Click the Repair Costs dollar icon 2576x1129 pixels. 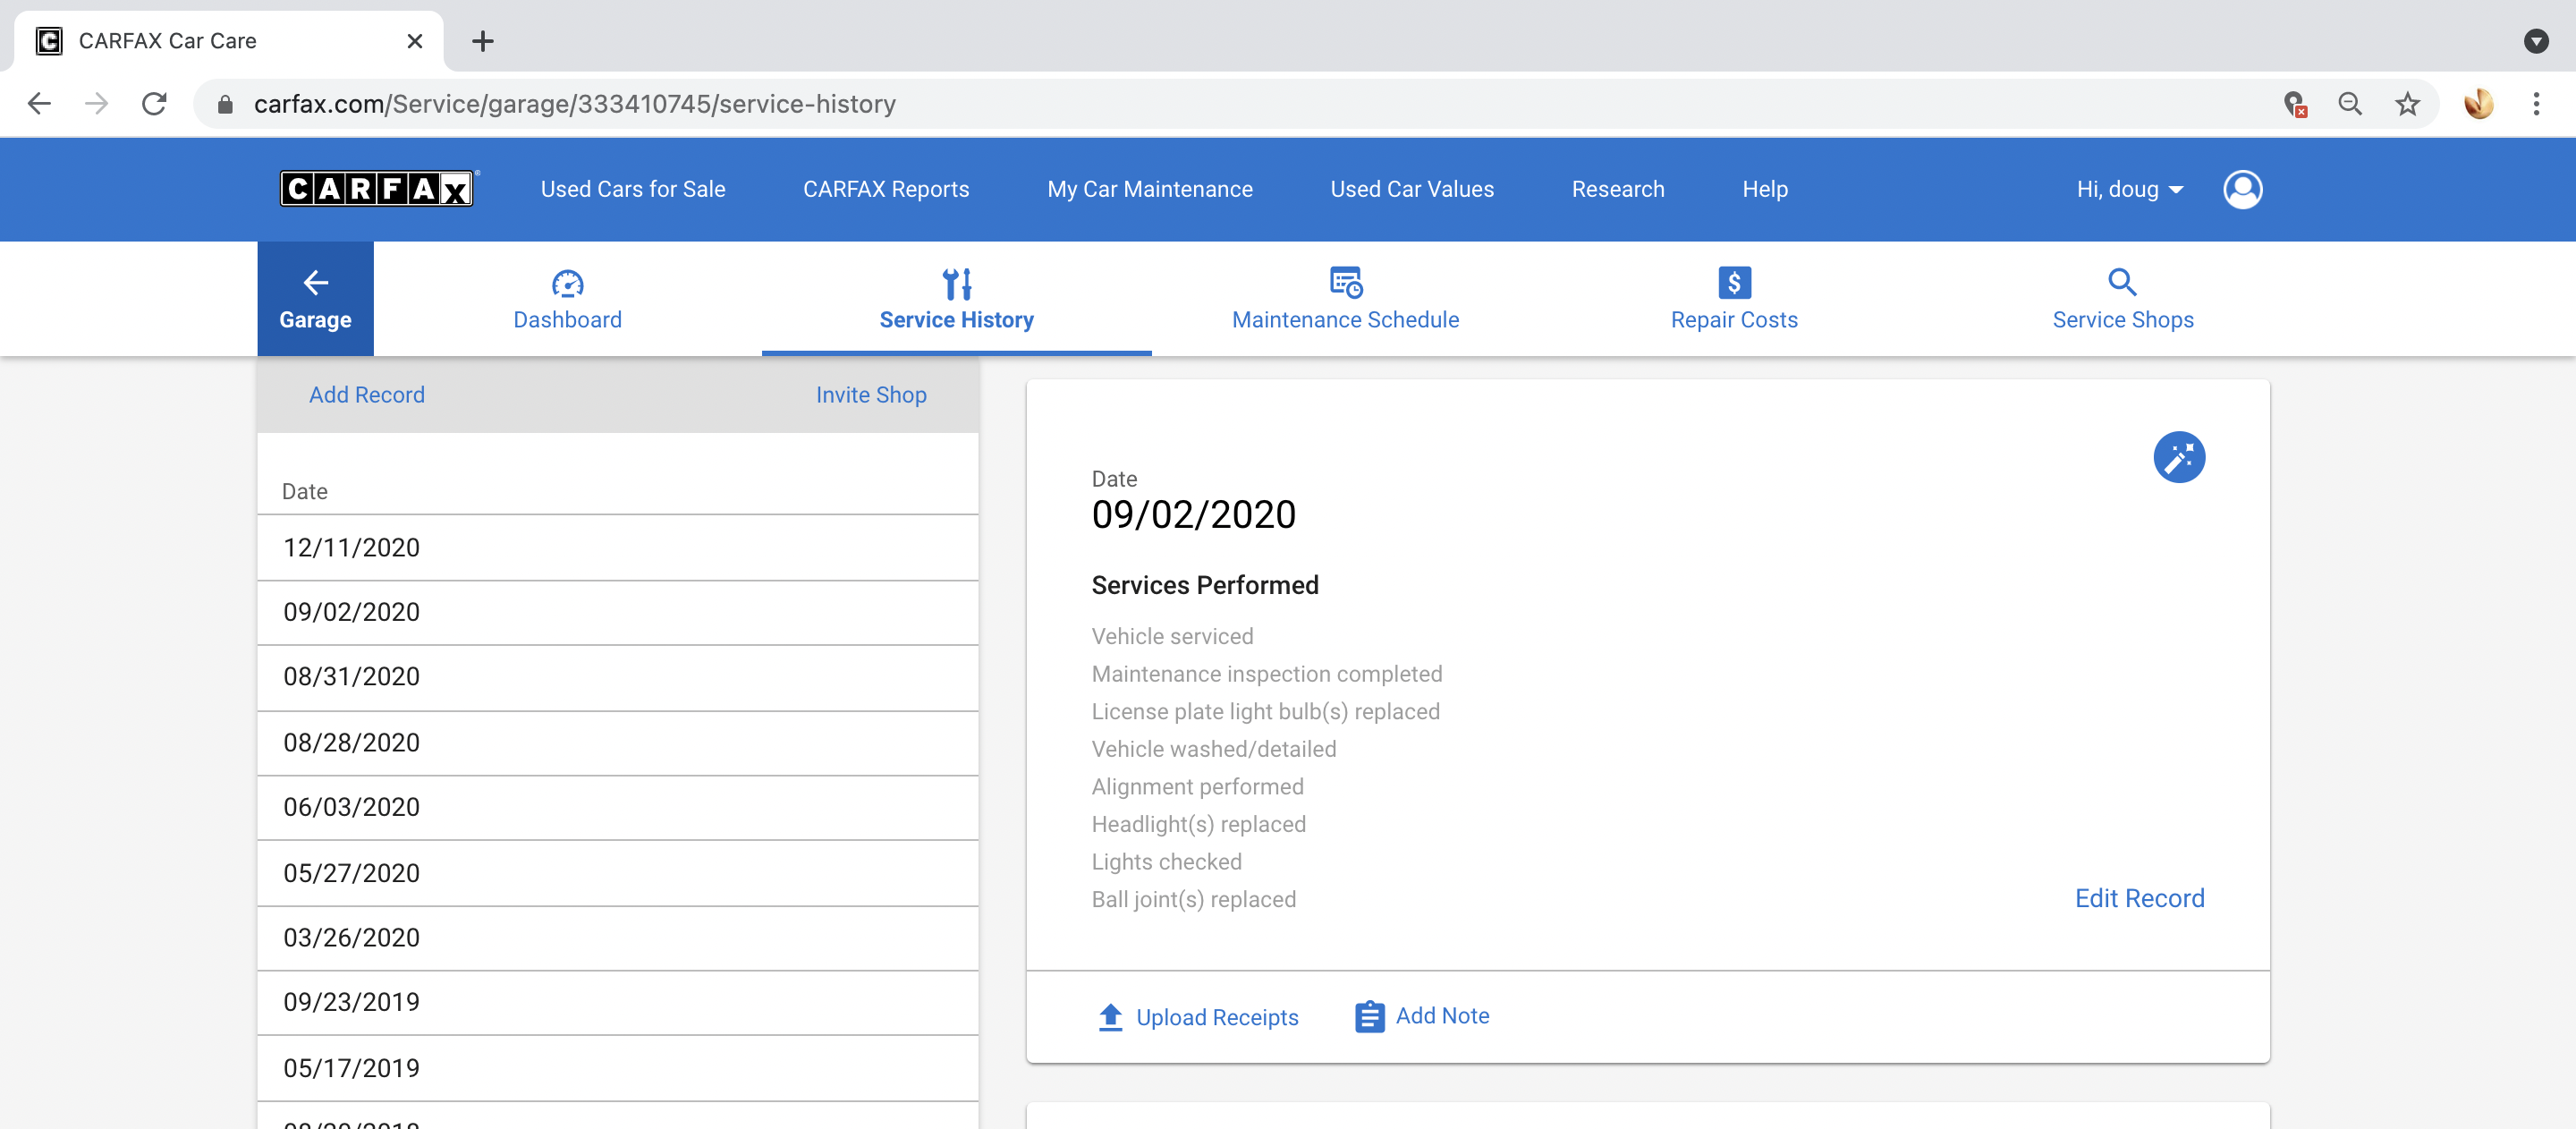[x=1733, y=282]
